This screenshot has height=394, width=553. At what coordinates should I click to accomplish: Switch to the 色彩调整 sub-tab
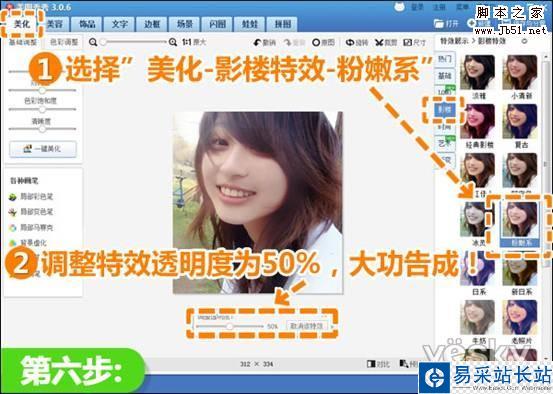[x=64, y=42]
